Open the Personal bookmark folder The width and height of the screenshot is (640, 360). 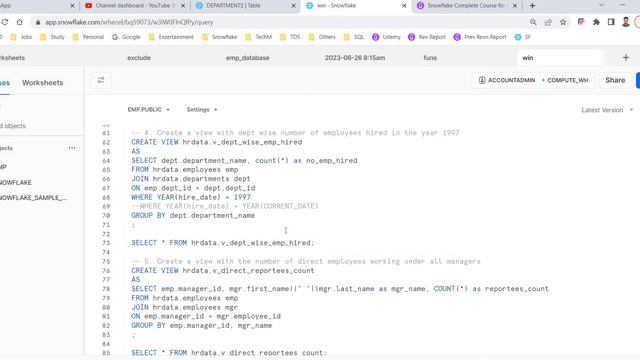pyautogui.click(x=88, y=37)
